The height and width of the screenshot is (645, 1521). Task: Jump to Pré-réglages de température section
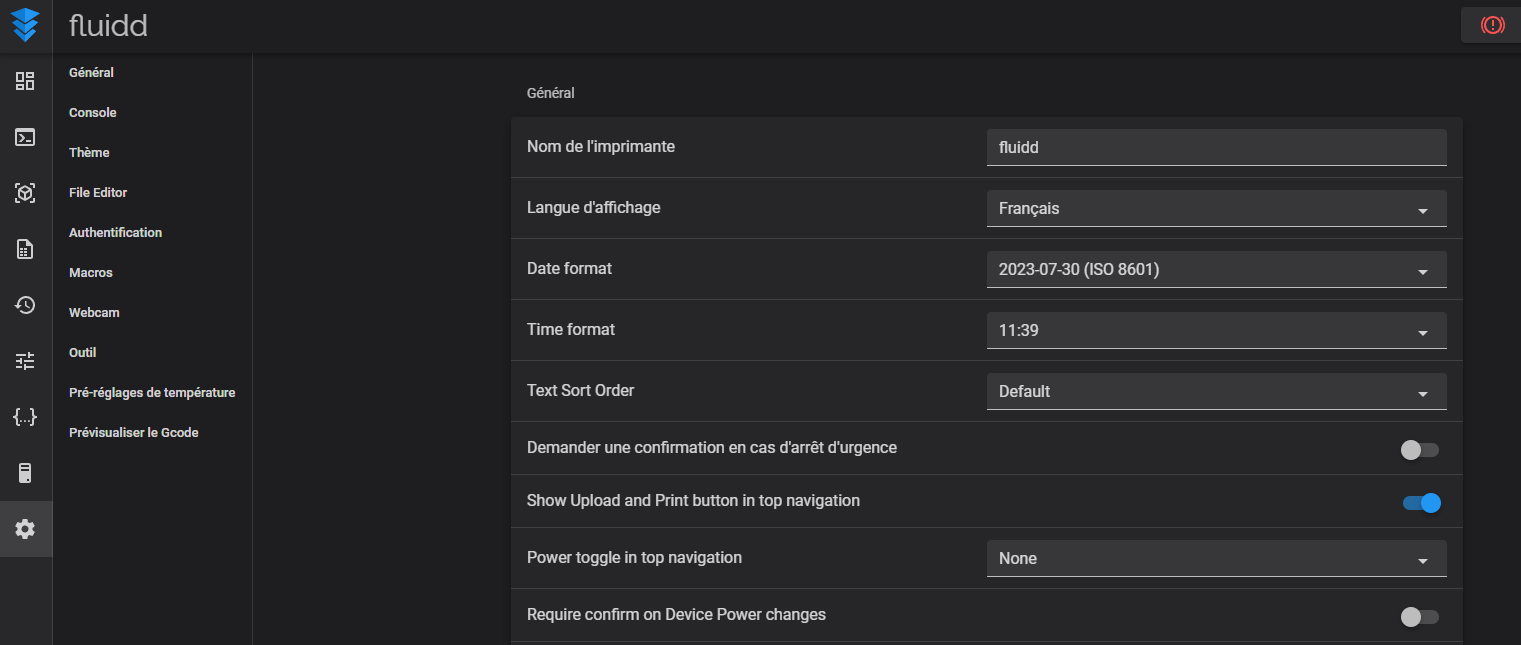tap(152, 393)
